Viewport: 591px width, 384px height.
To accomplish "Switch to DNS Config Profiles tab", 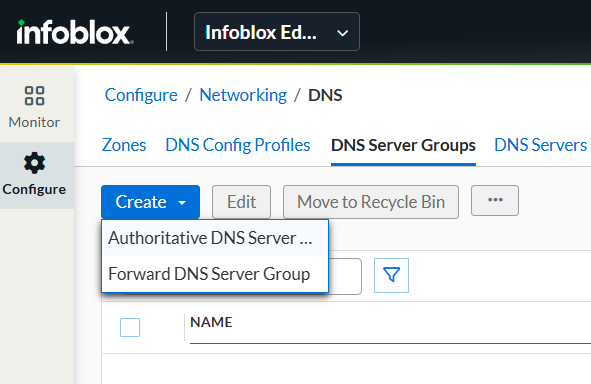I will (238, 145).
